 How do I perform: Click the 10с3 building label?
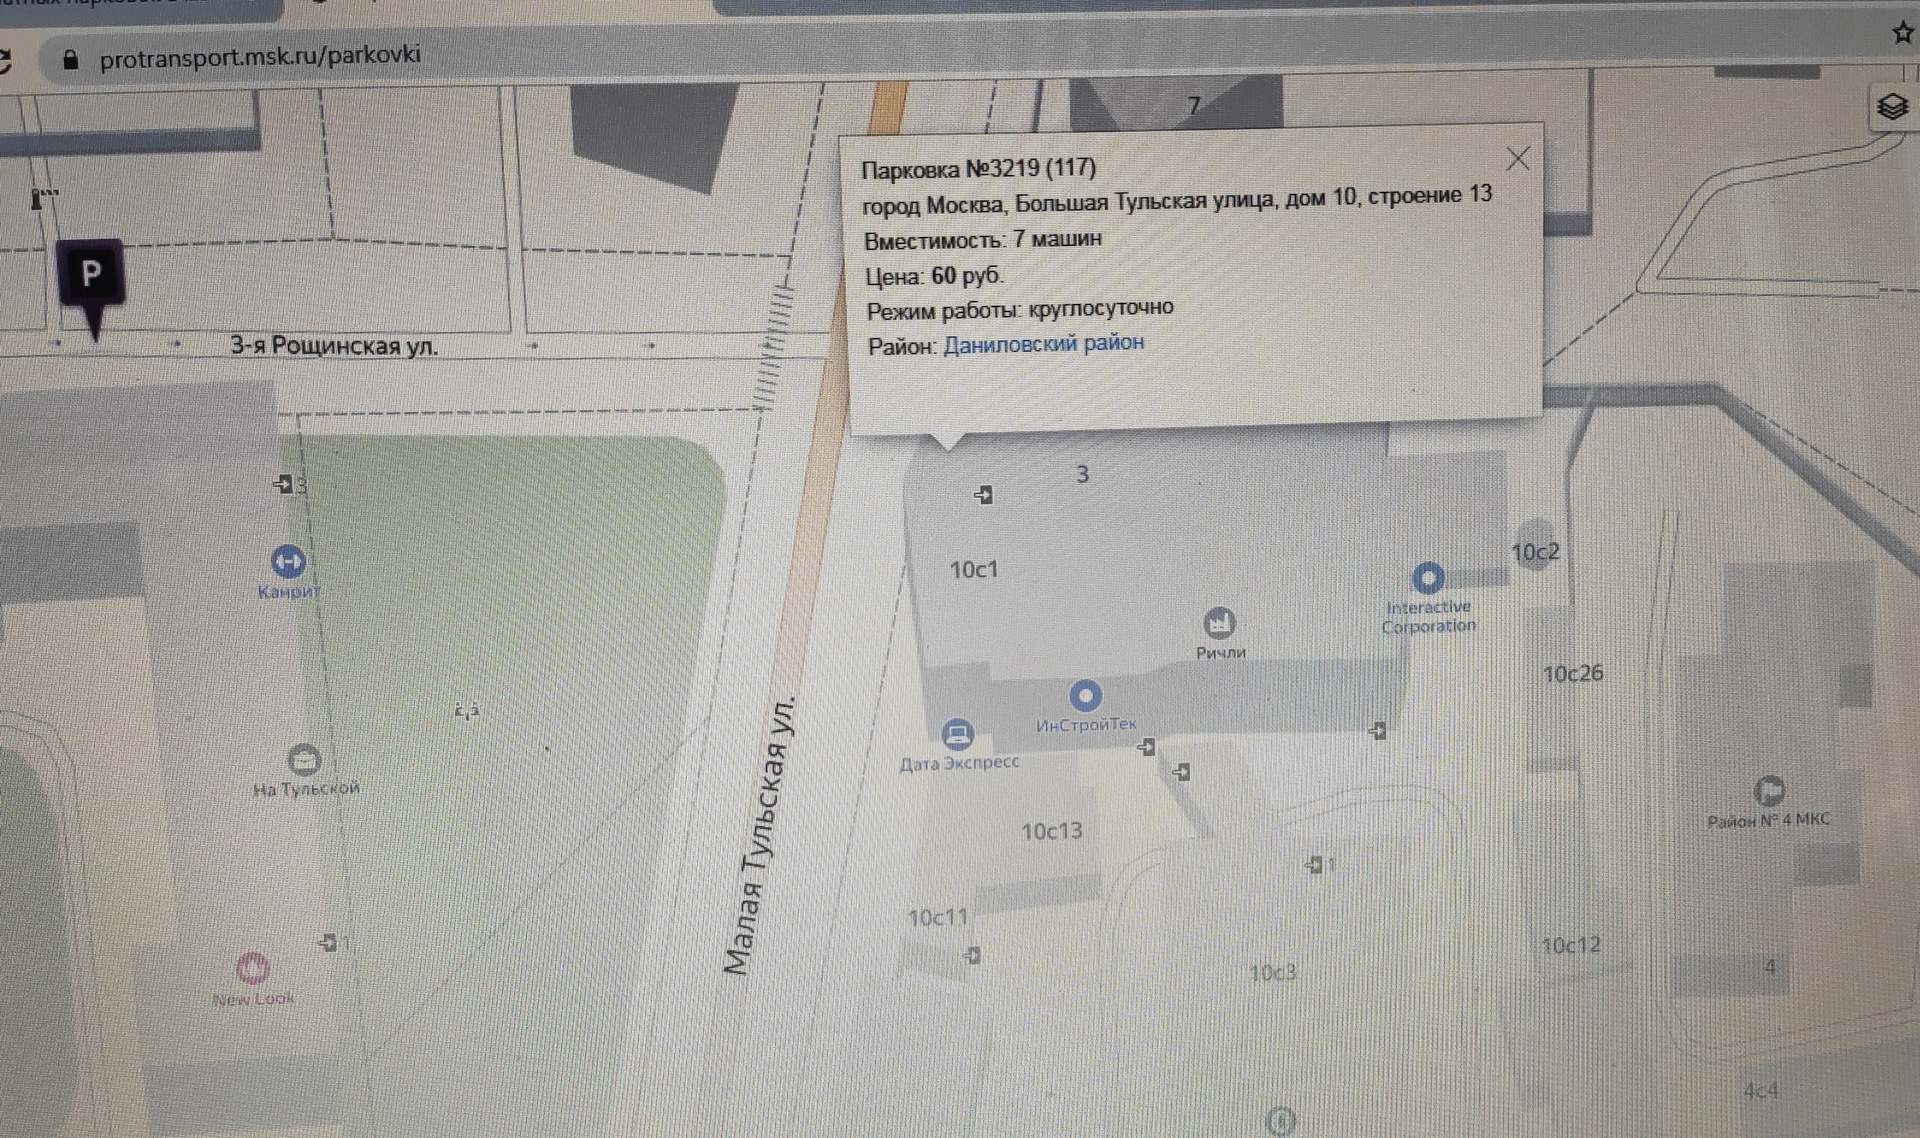coord(1273,972)
